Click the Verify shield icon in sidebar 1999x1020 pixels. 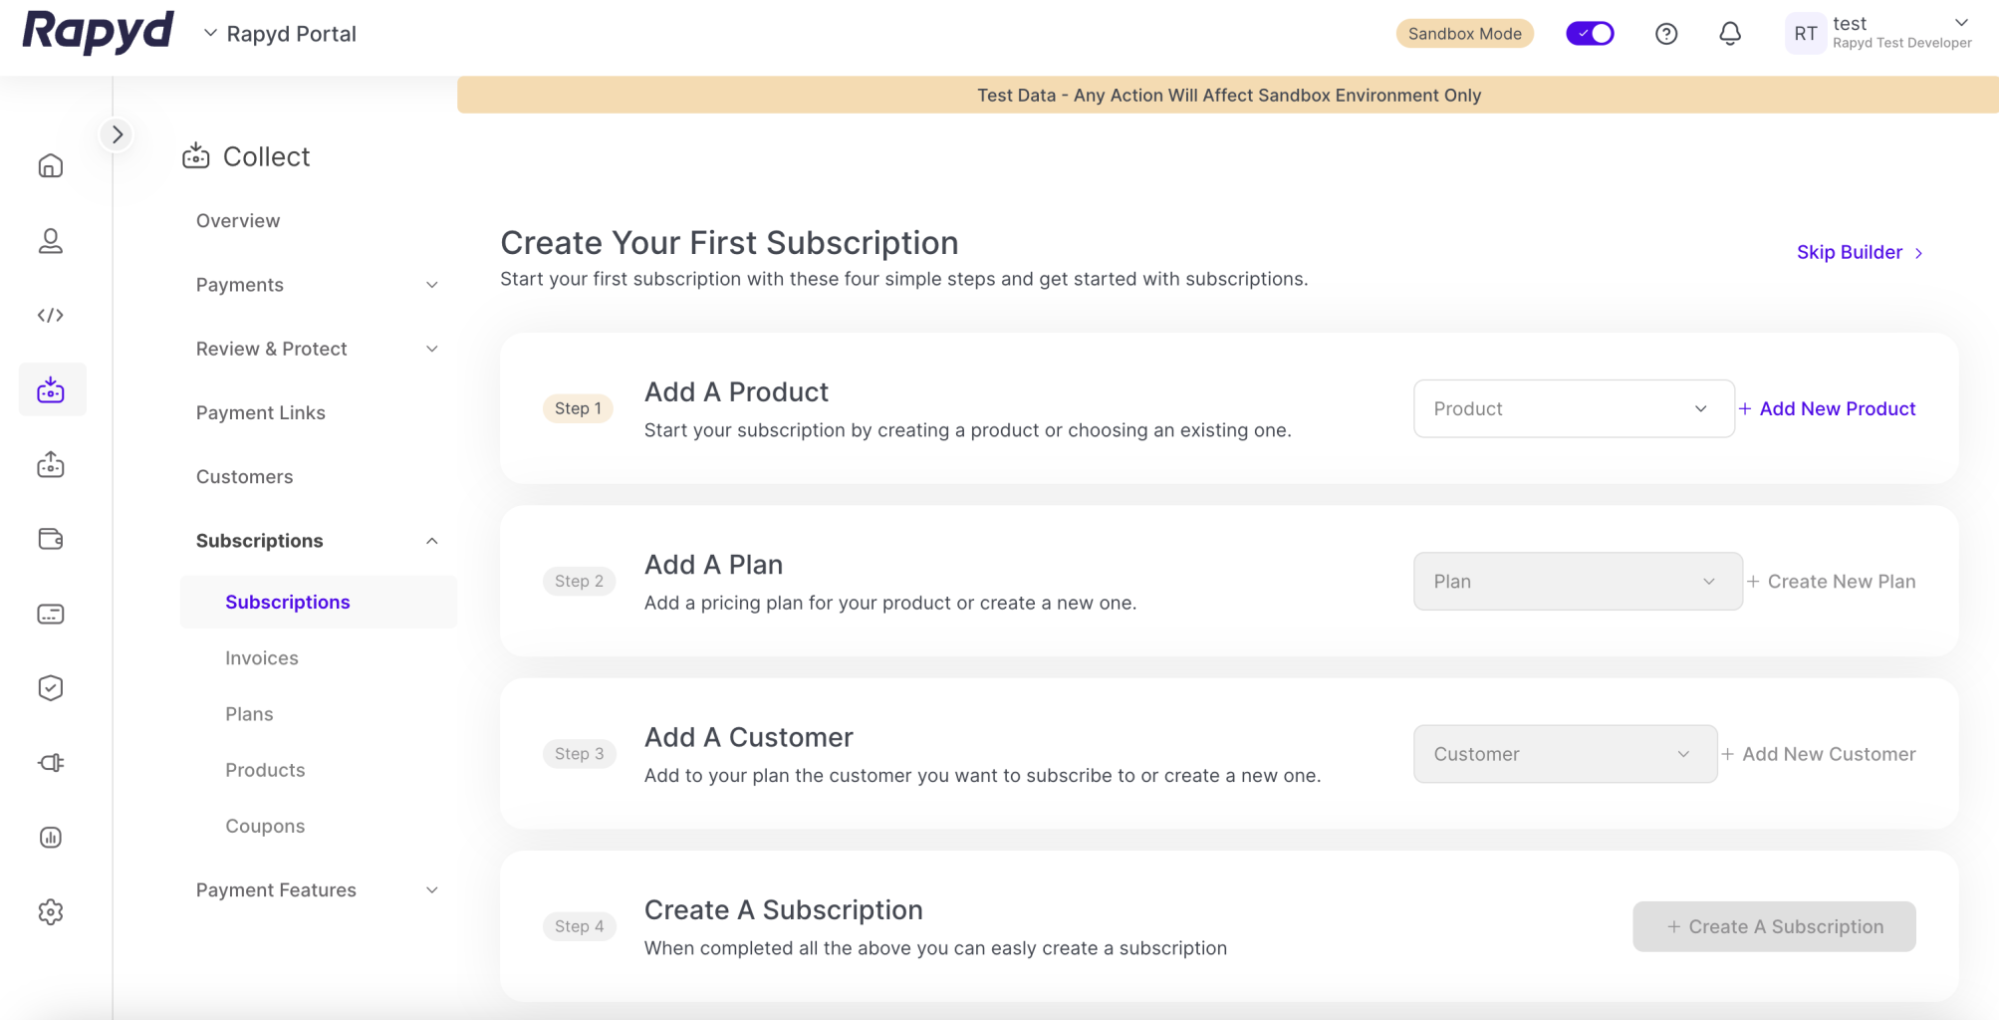click(50, 687)
